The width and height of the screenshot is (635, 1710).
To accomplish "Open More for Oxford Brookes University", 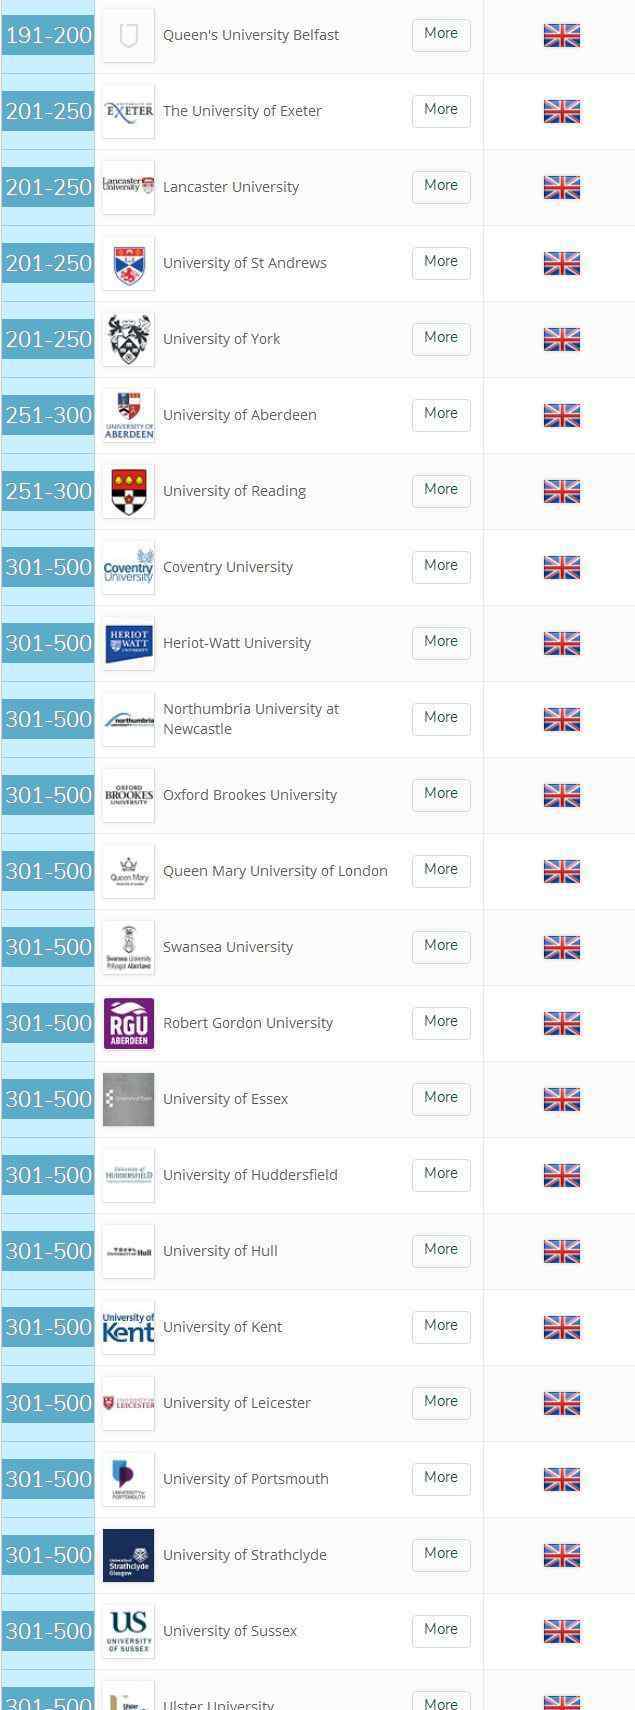I will [441, 794].
